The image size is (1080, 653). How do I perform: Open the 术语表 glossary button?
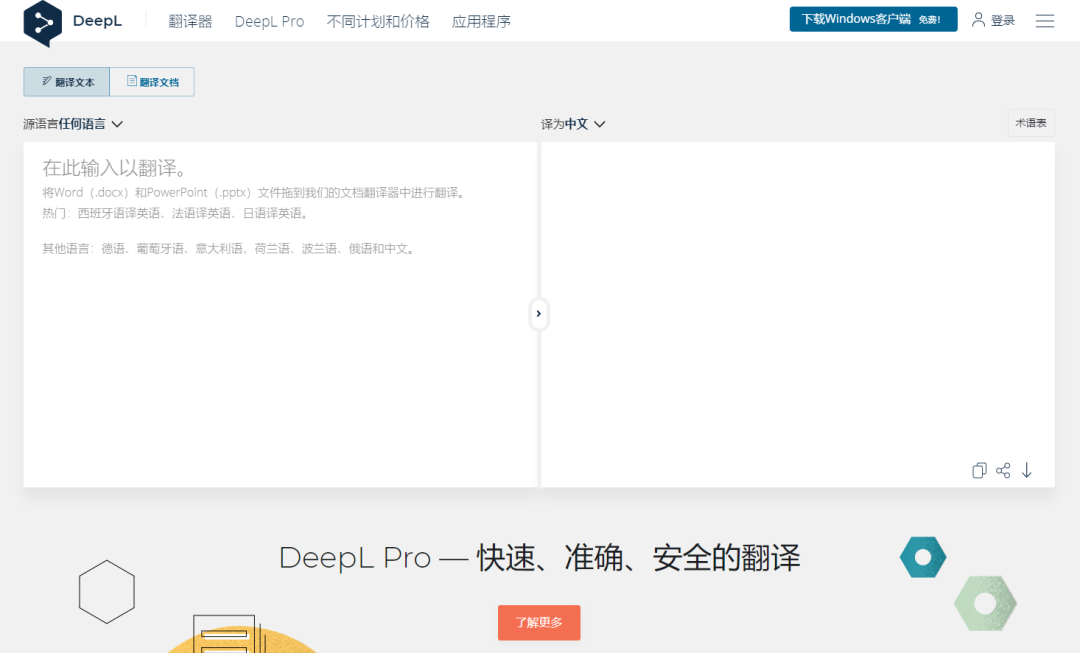point(1031,123)
